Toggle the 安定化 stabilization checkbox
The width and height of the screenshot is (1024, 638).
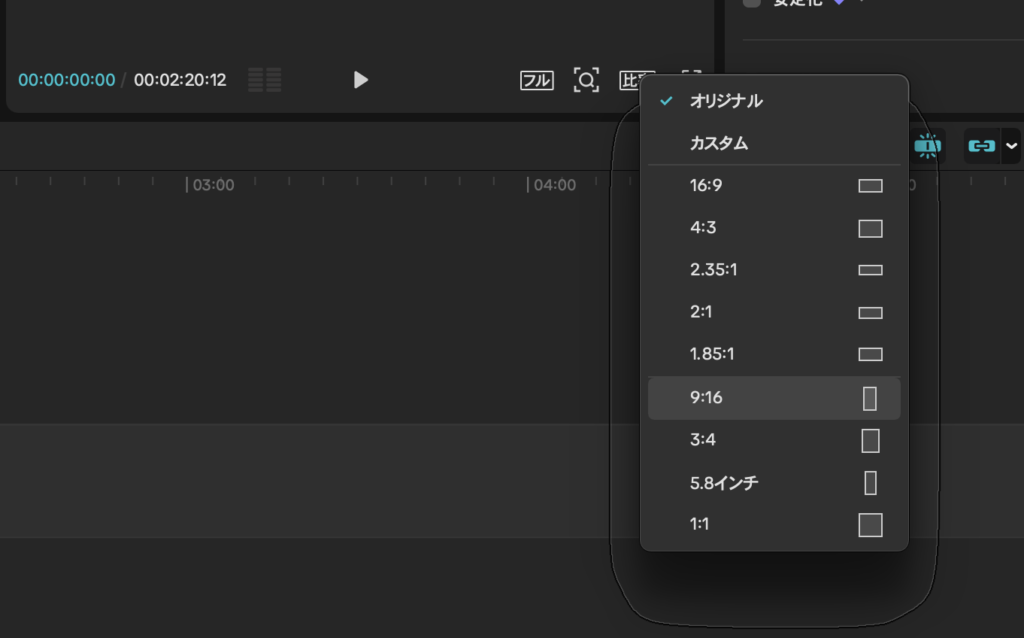tap(752, 3)
